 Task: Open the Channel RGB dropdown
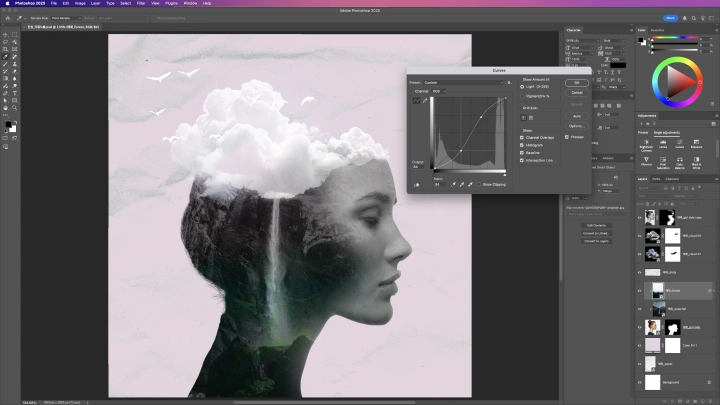439,91
